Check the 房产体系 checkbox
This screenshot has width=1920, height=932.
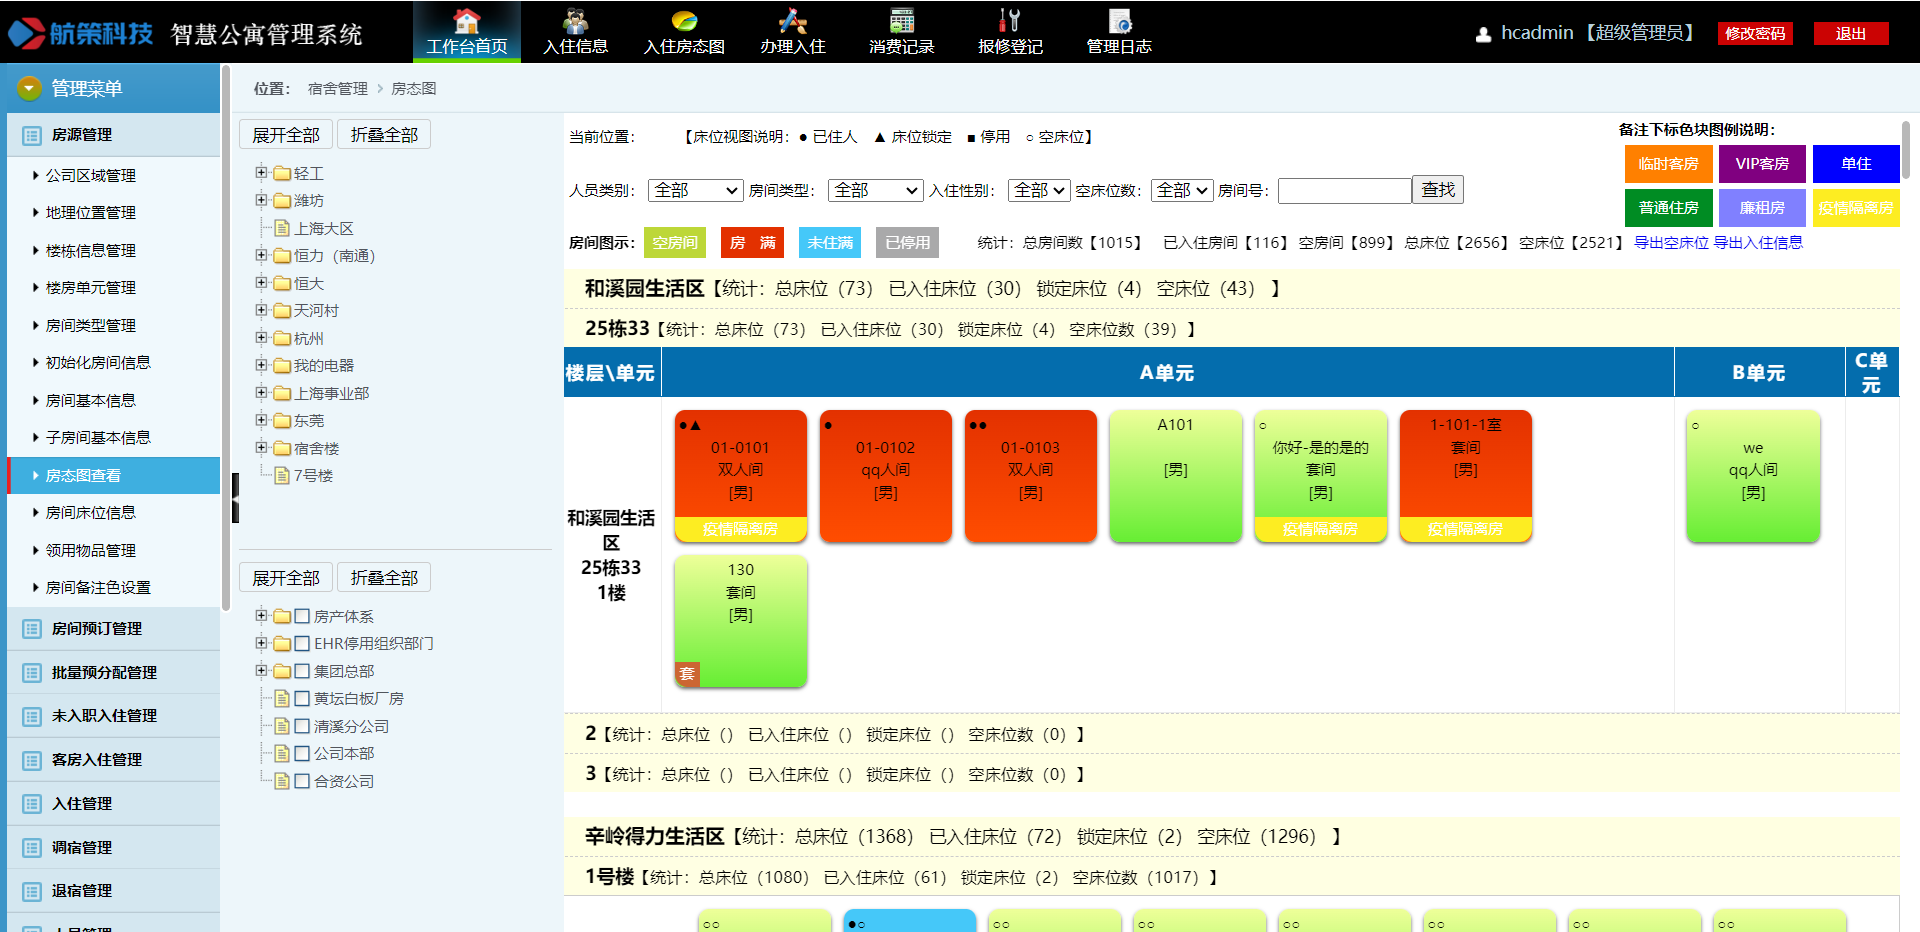[302, 616]
